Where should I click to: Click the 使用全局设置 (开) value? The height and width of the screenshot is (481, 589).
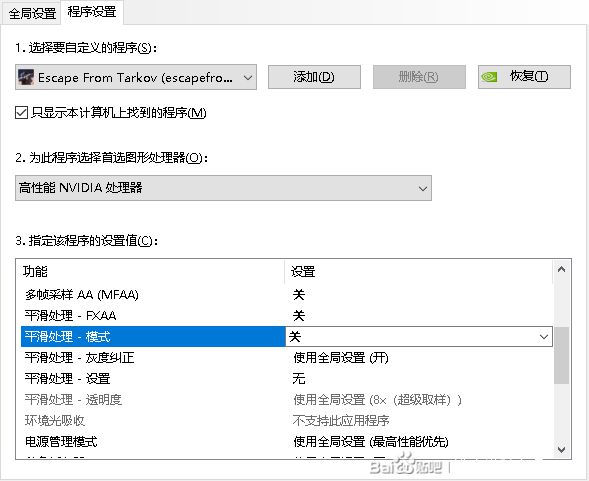(341, 358)
